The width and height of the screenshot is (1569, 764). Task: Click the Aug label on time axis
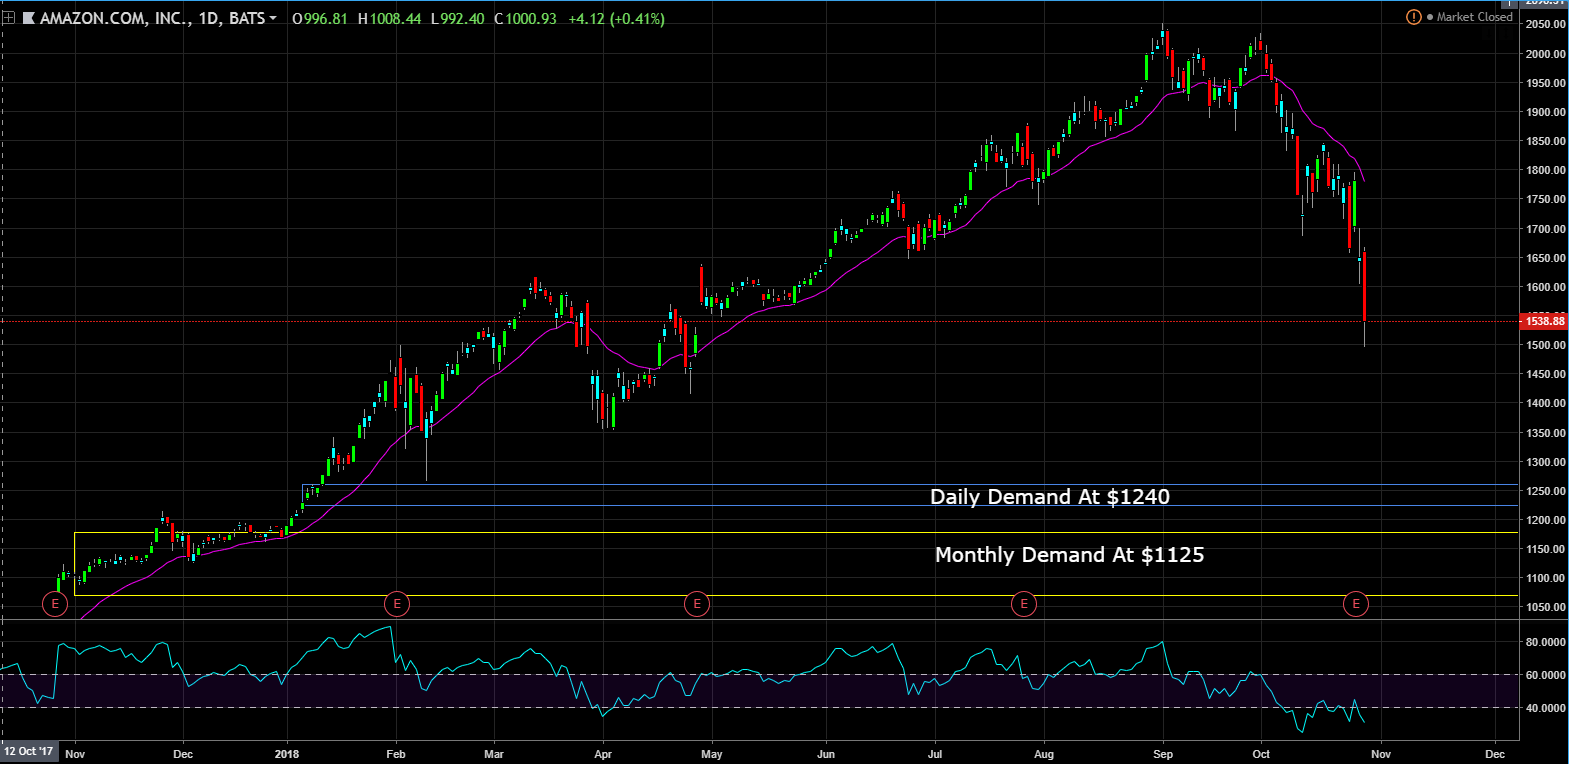coord(1044,754)
